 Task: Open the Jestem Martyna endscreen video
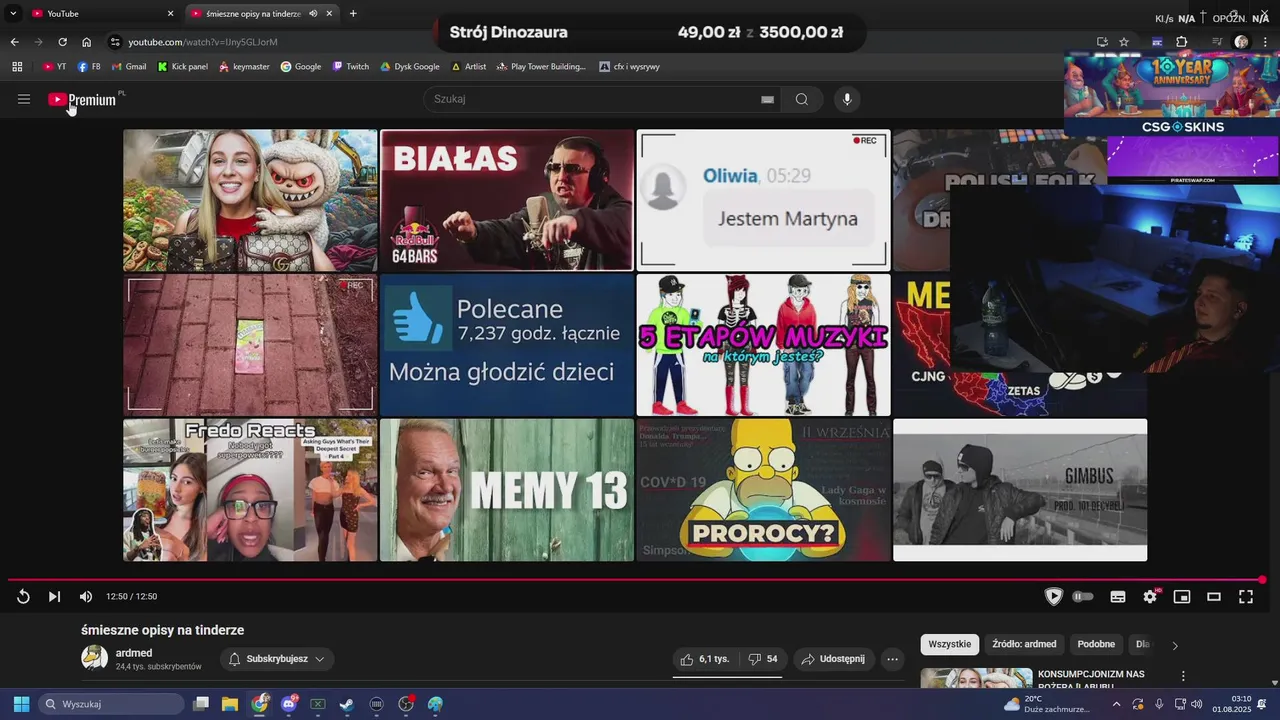763,200
